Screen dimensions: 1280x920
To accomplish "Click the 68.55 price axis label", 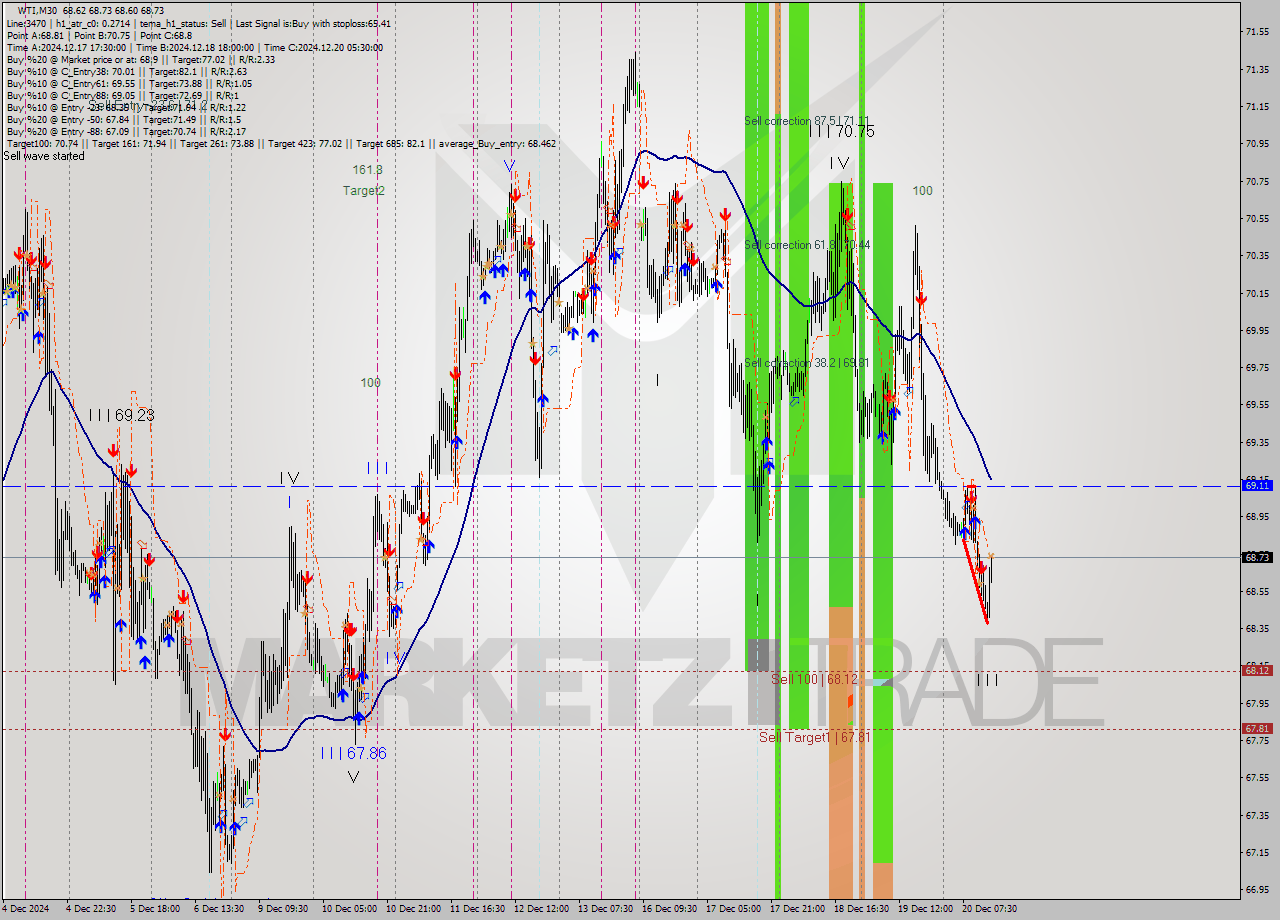I will pos(1257,591).
